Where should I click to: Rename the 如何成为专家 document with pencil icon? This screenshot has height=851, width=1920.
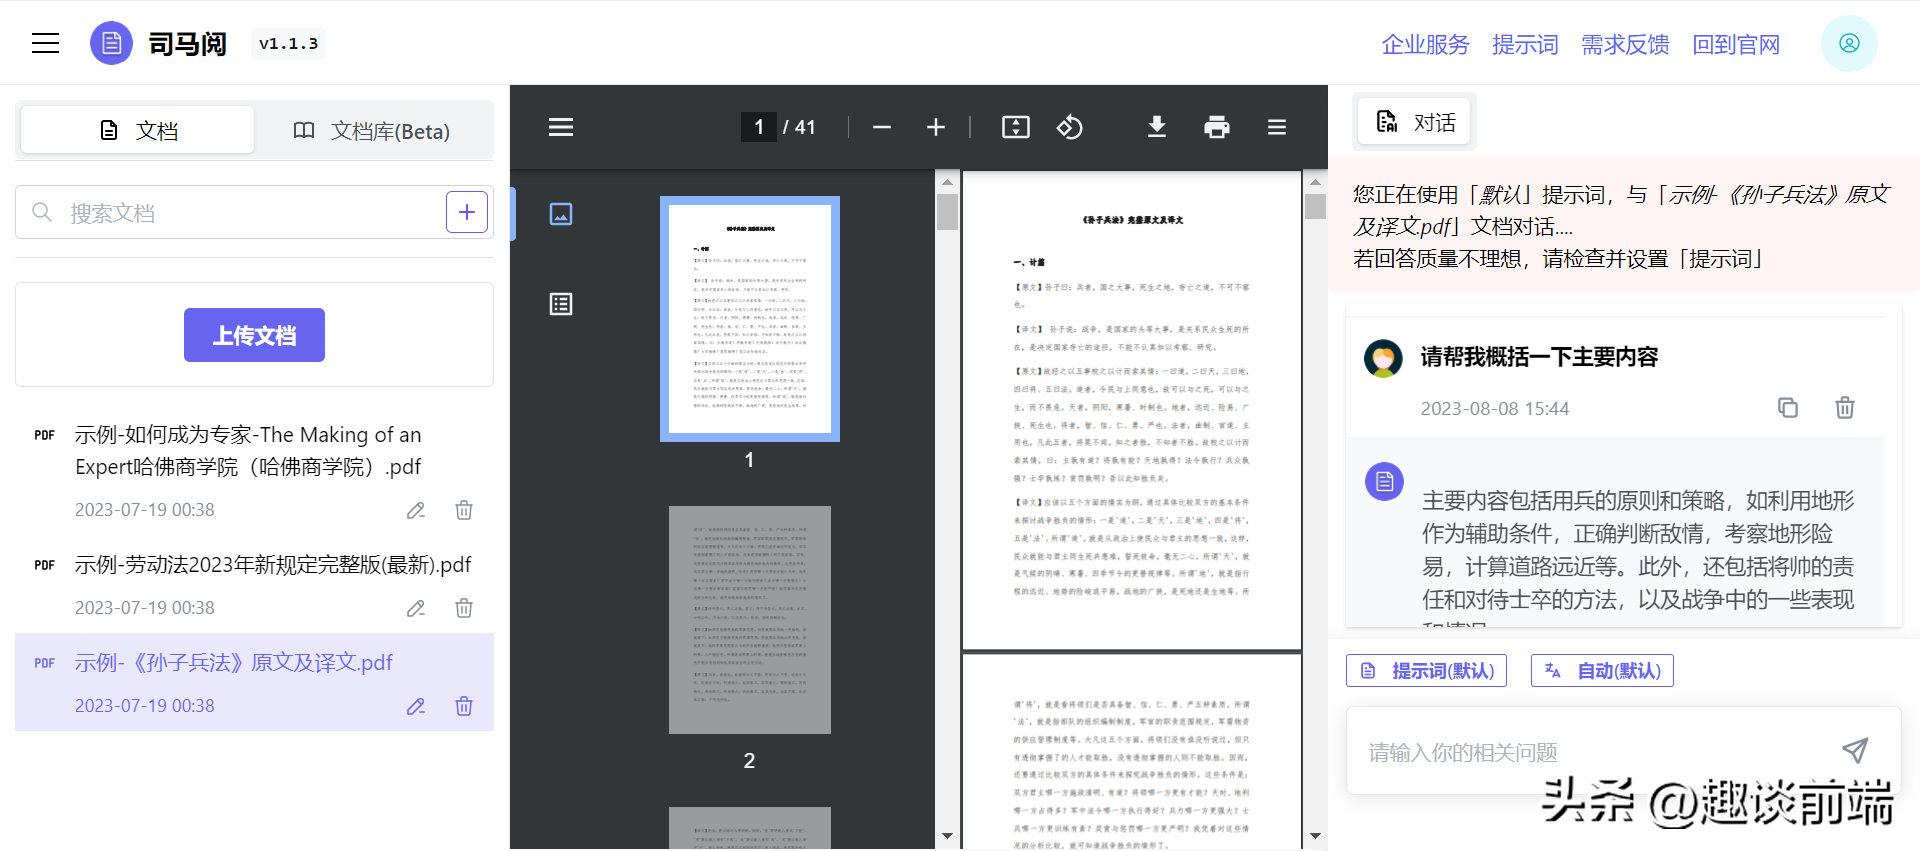click(416, 510)
